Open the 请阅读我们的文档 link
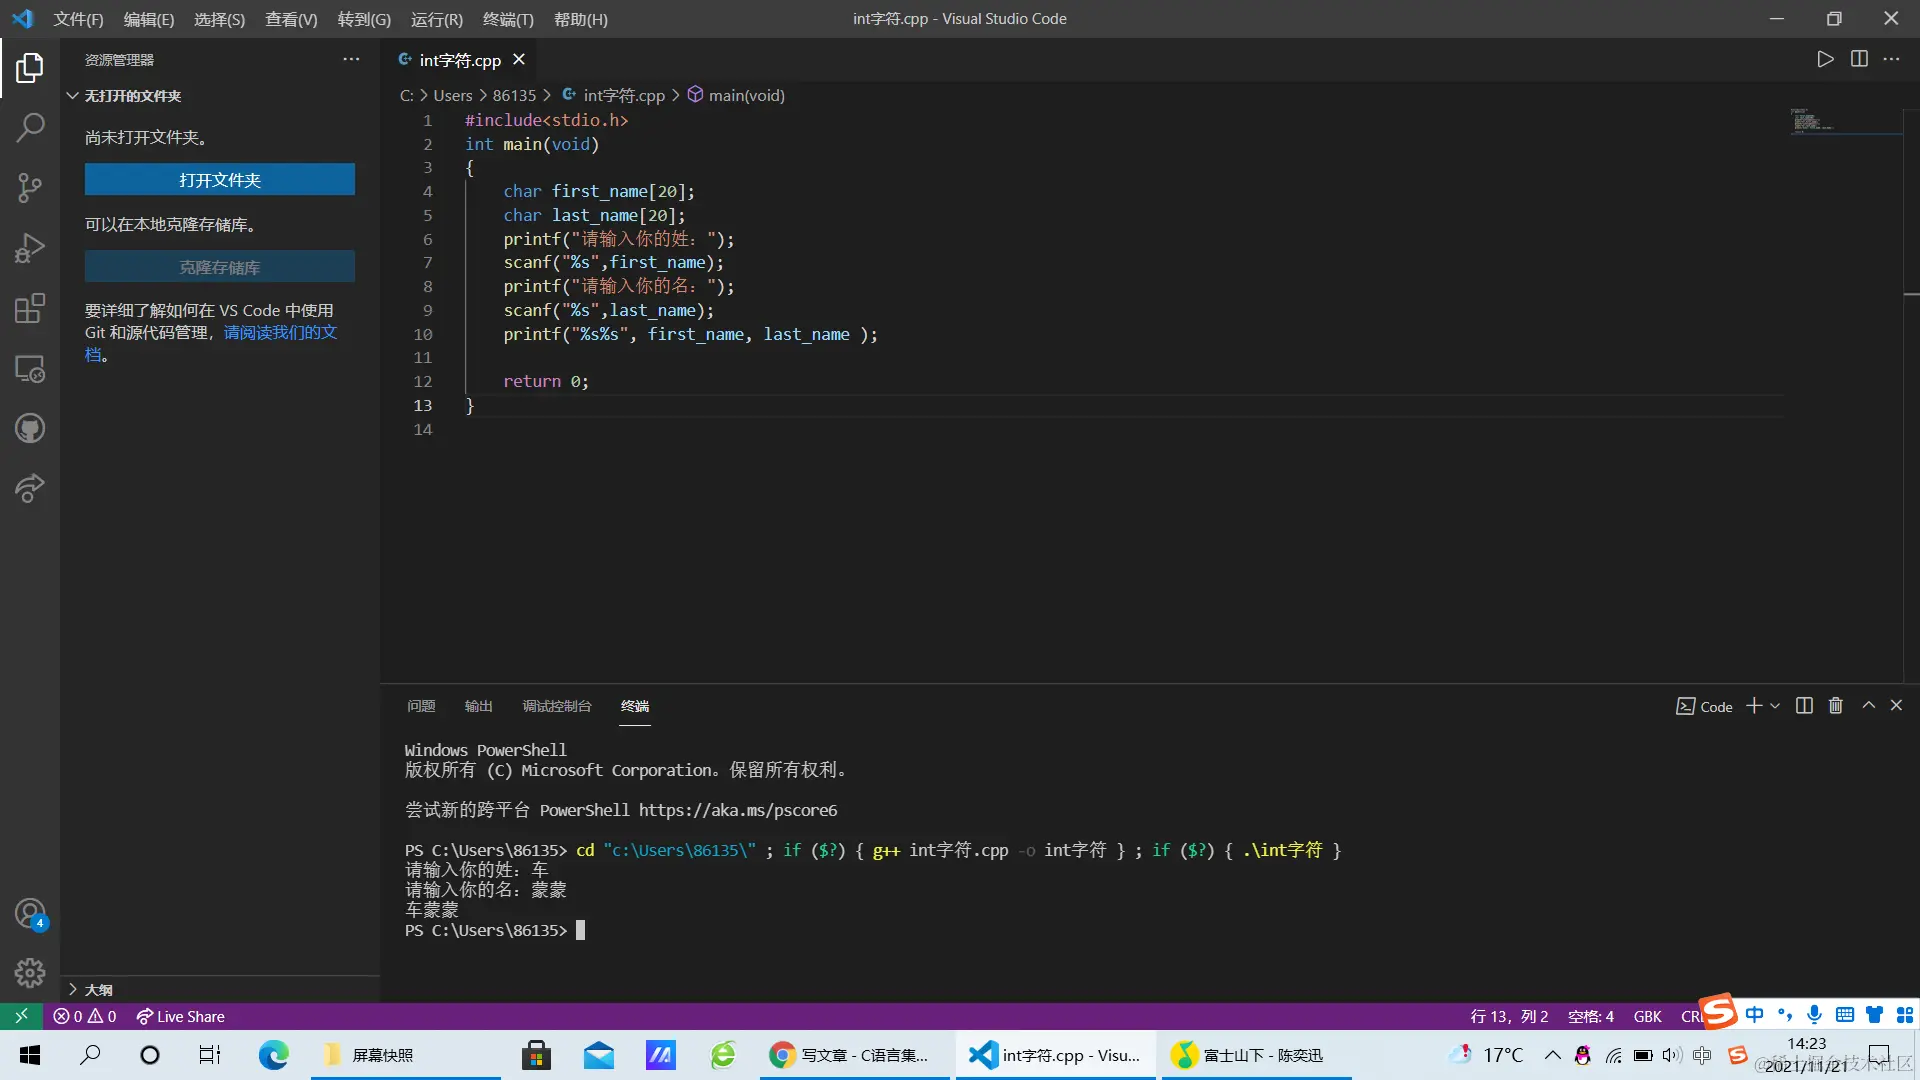 [280, 332]
